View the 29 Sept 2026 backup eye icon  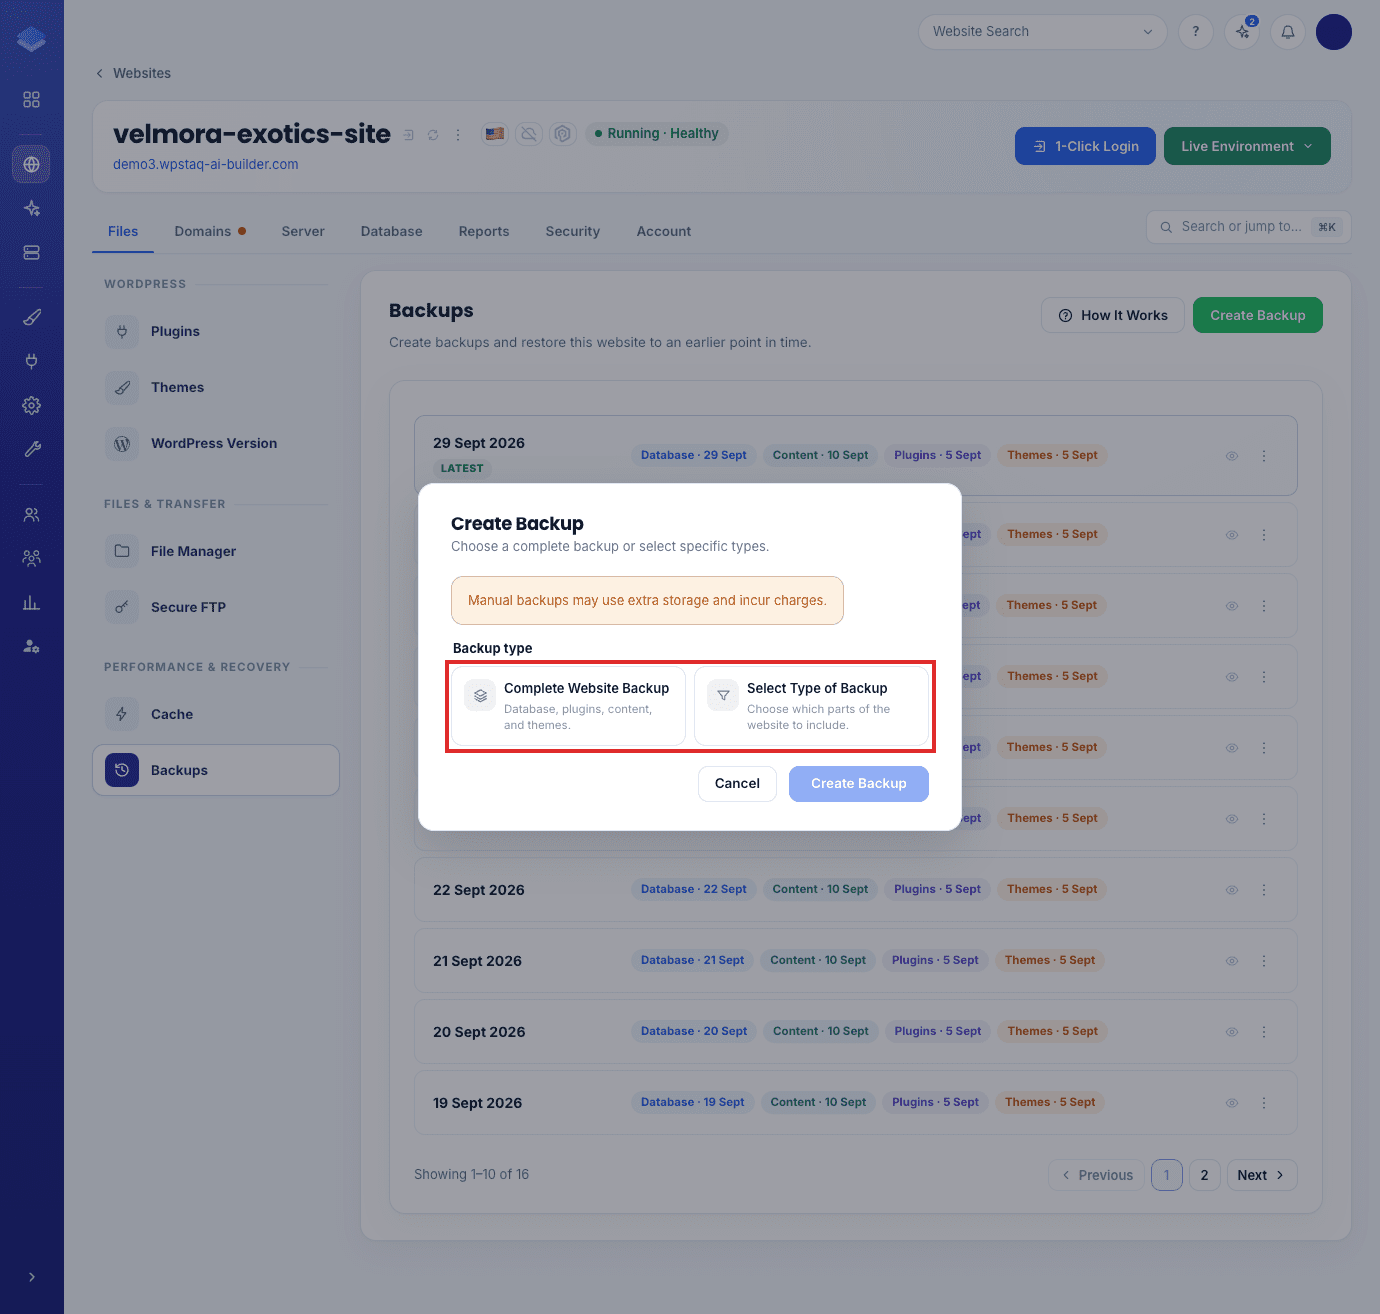tap(1232, 456)
